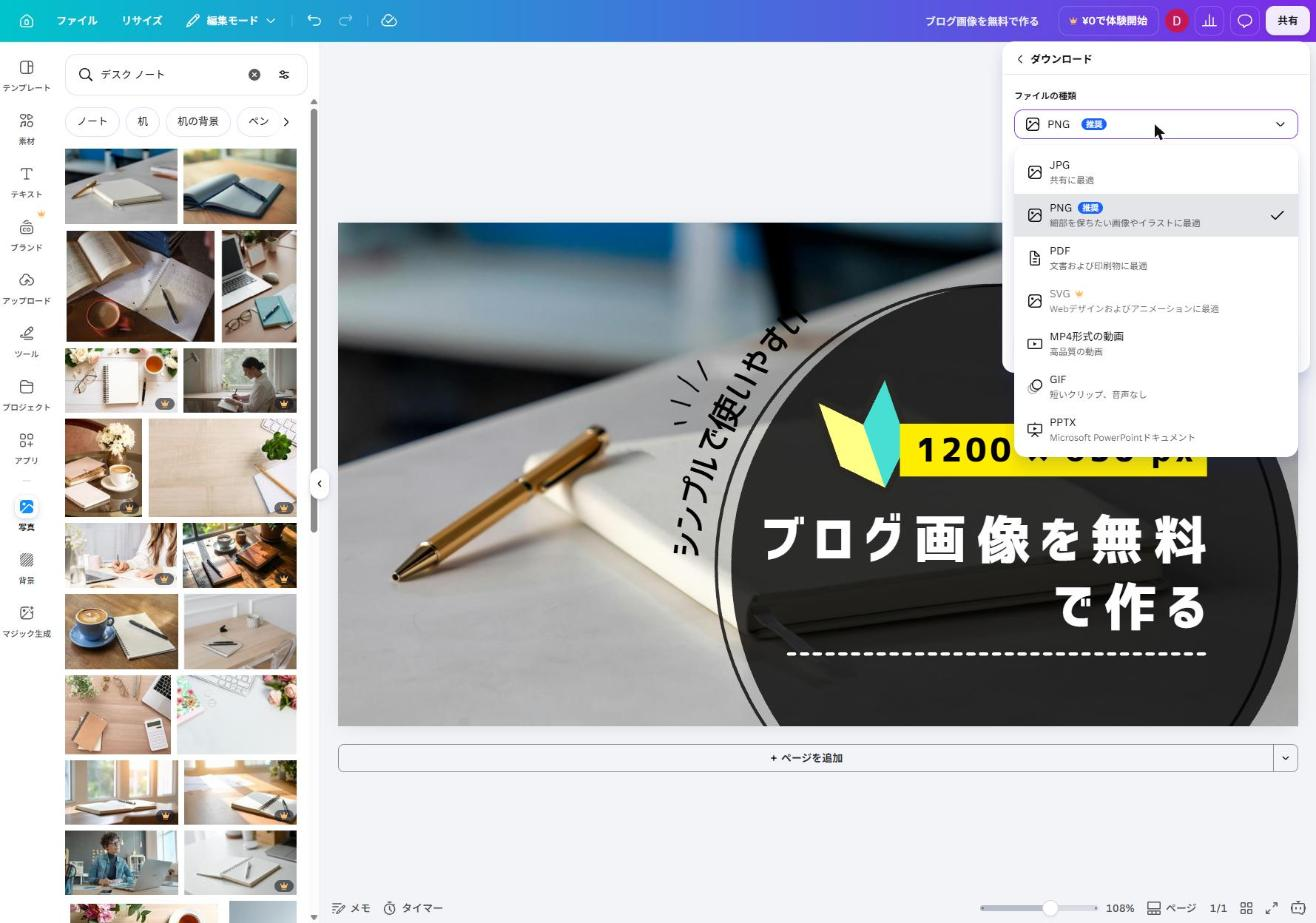1316x923 pixels.
Task: Open the アップロード uploads panel
Action: (x=26, y=288)
